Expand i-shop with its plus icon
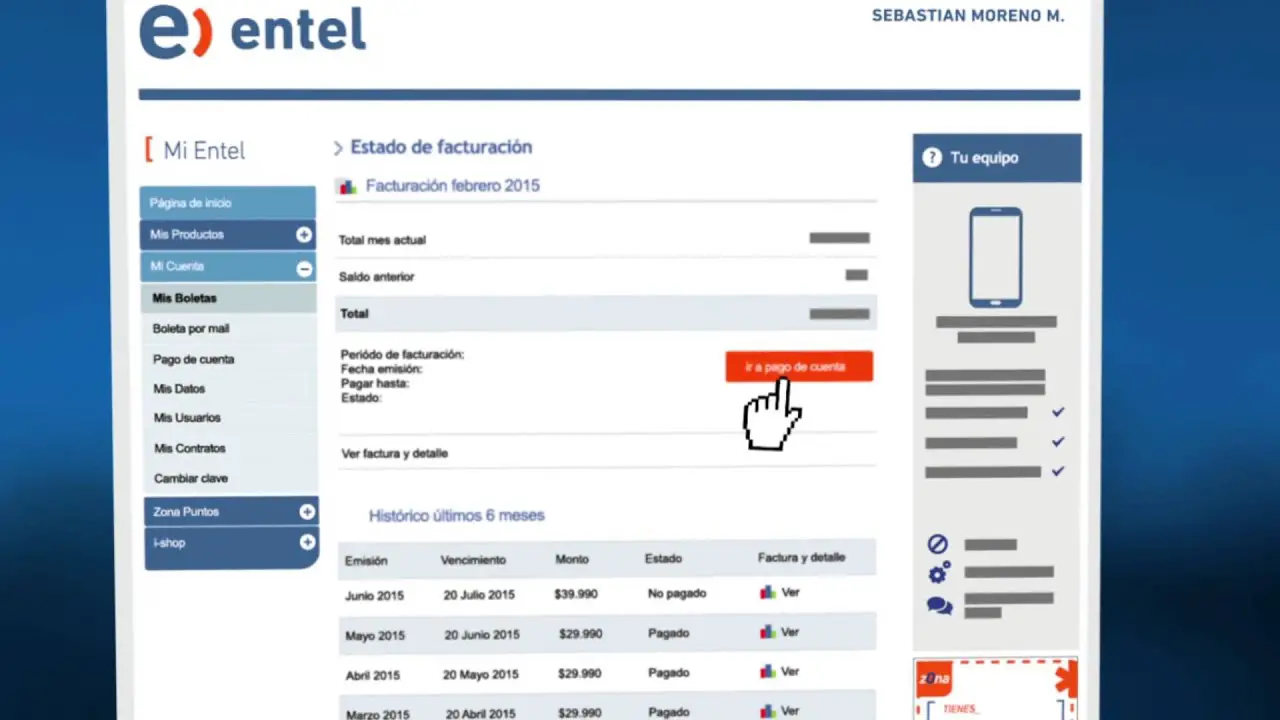Viewport: 1280px width, 720px height. pos(308,542)
